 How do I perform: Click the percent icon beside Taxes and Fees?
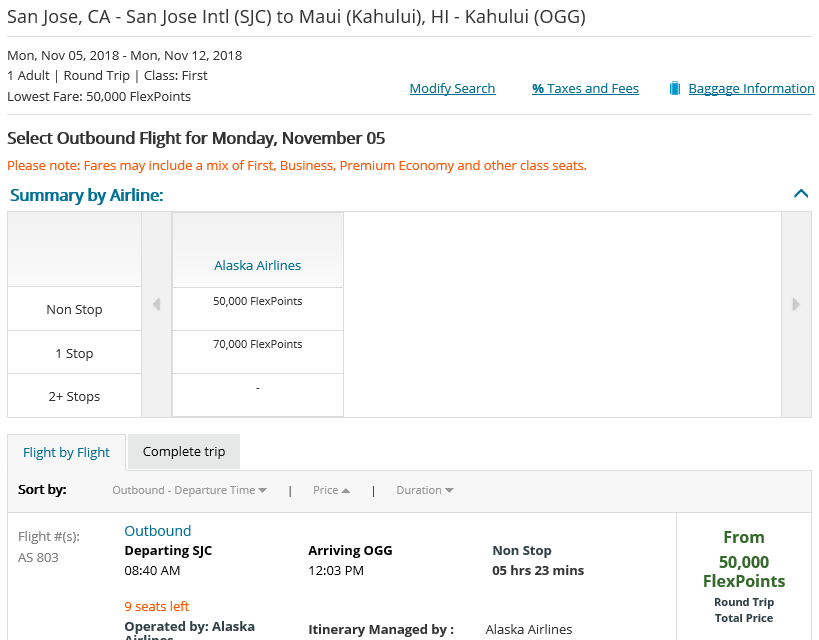(538, 89)
